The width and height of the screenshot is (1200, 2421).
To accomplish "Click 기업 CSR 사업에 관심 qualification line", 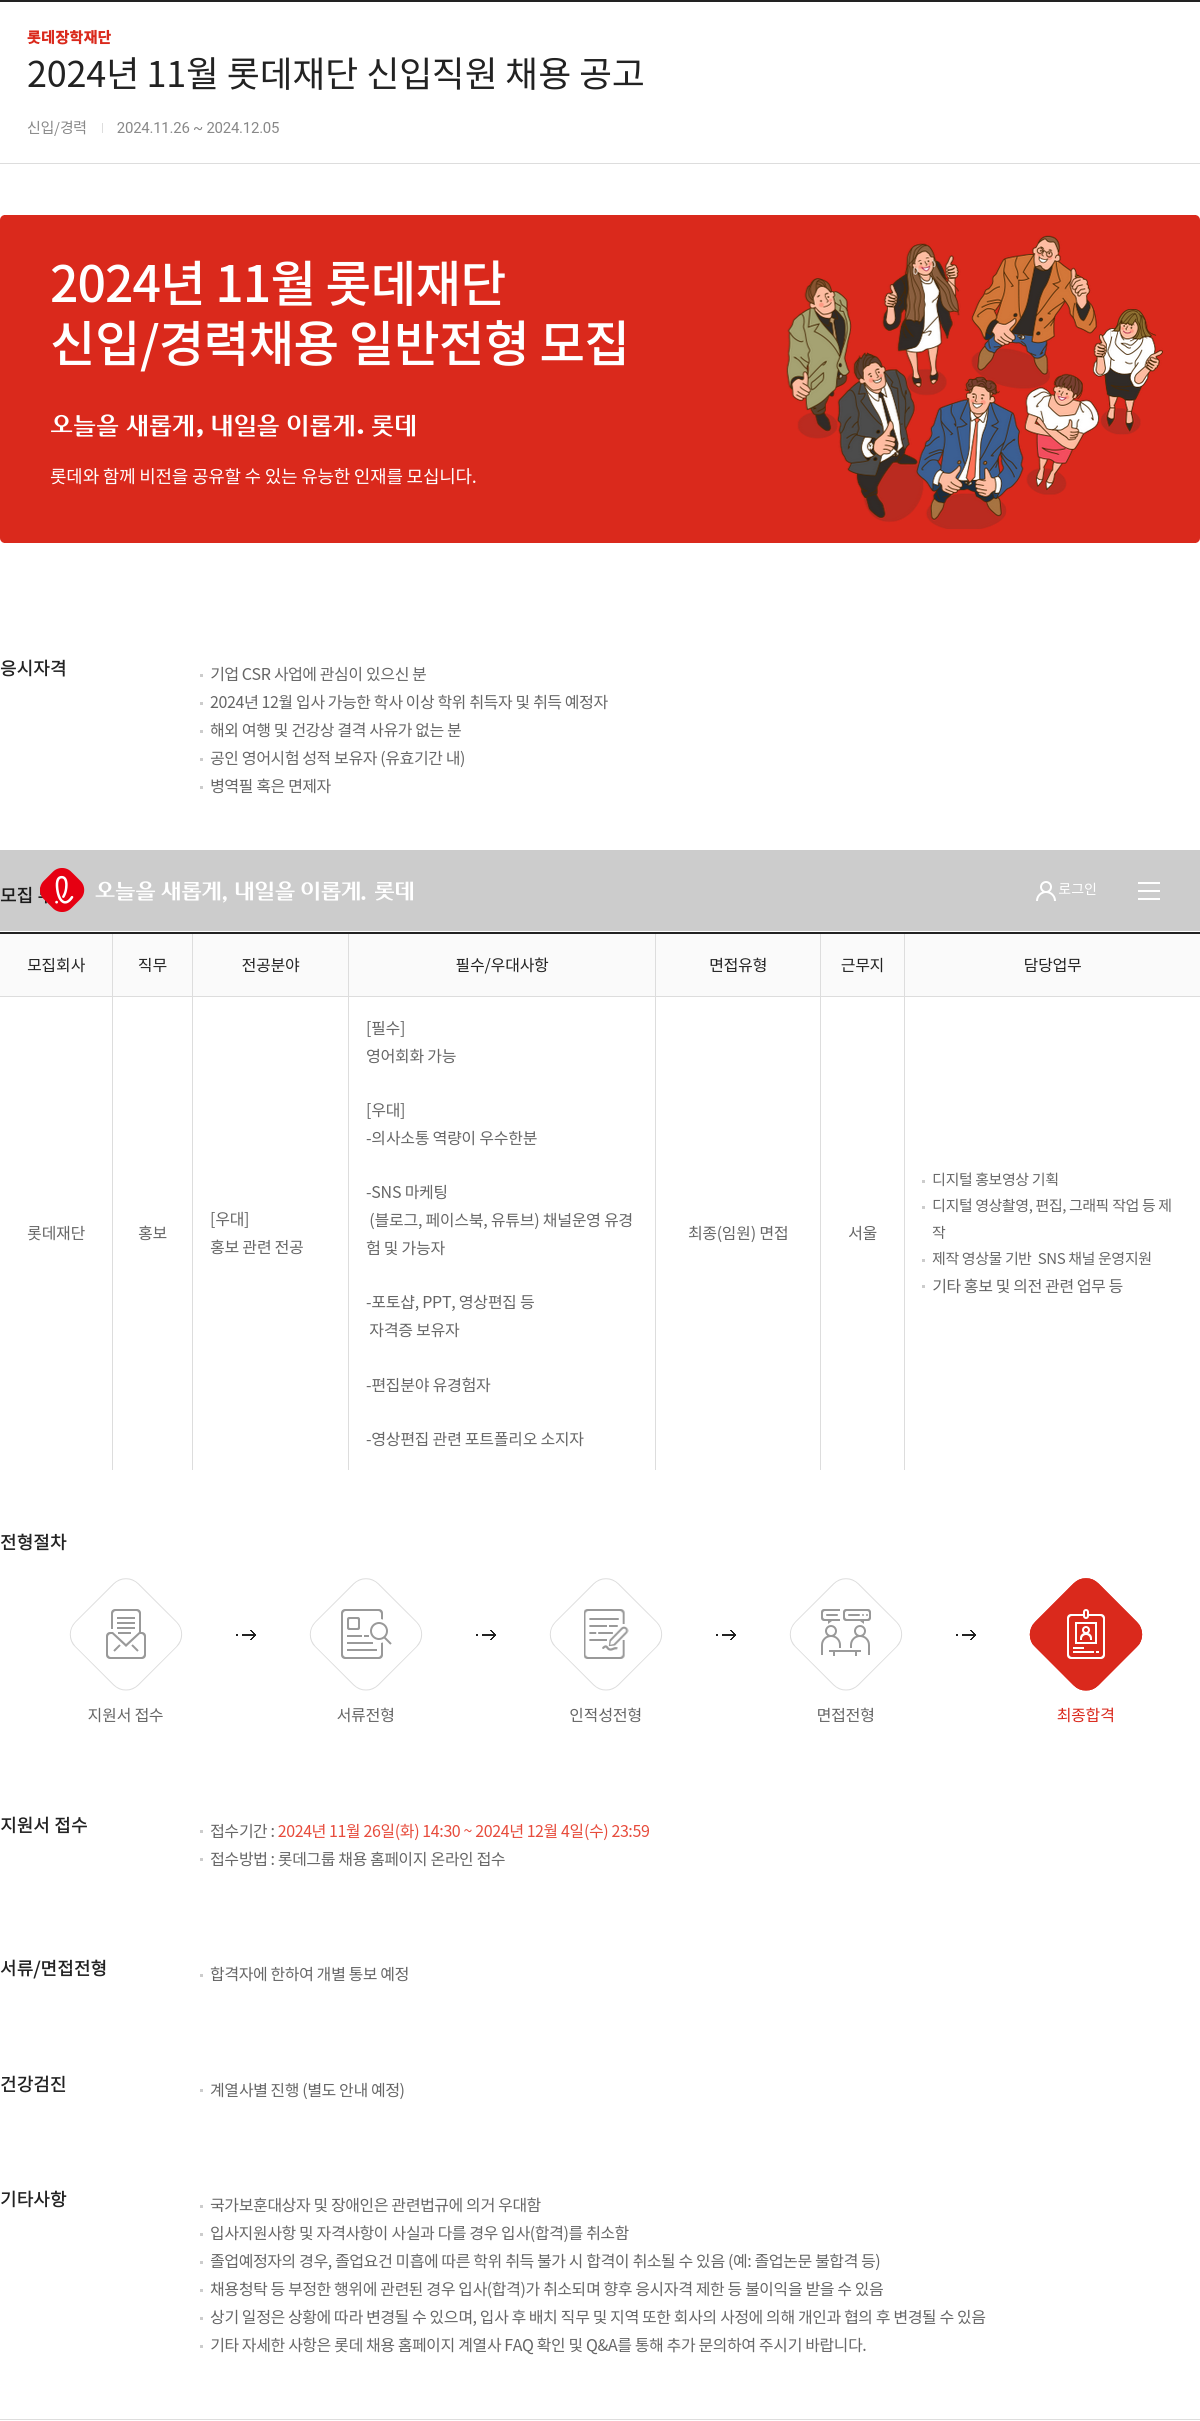I will (x=318, y=674).
